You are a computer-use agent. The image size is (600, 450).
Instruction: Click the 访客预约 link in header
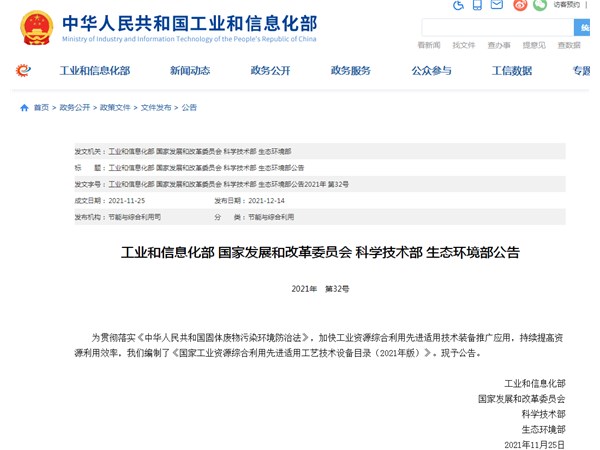[x=565, y=6]
